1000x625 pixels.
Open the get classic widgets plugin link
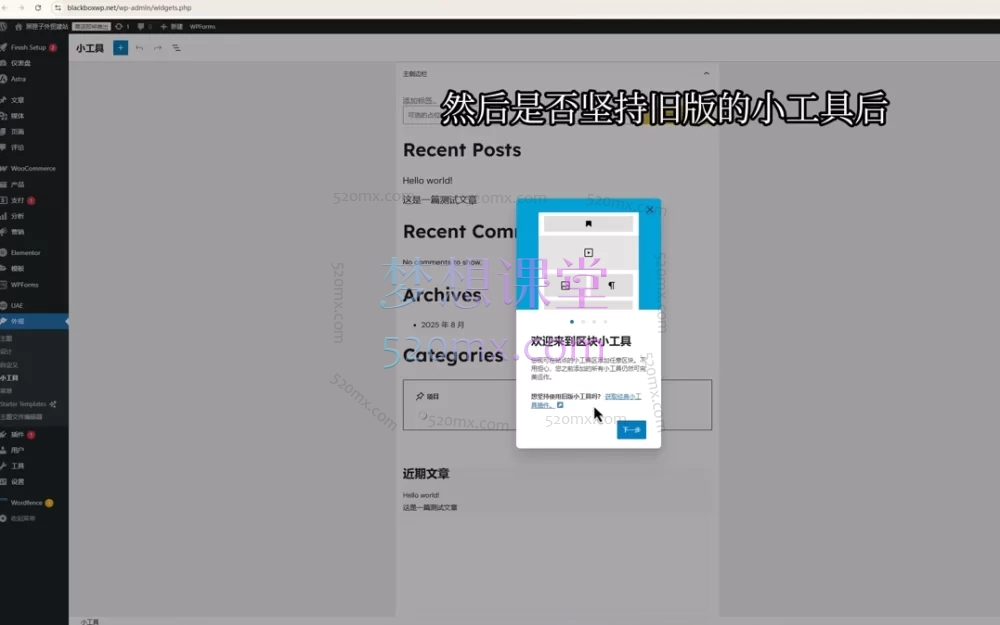click(x=623, y=397)
